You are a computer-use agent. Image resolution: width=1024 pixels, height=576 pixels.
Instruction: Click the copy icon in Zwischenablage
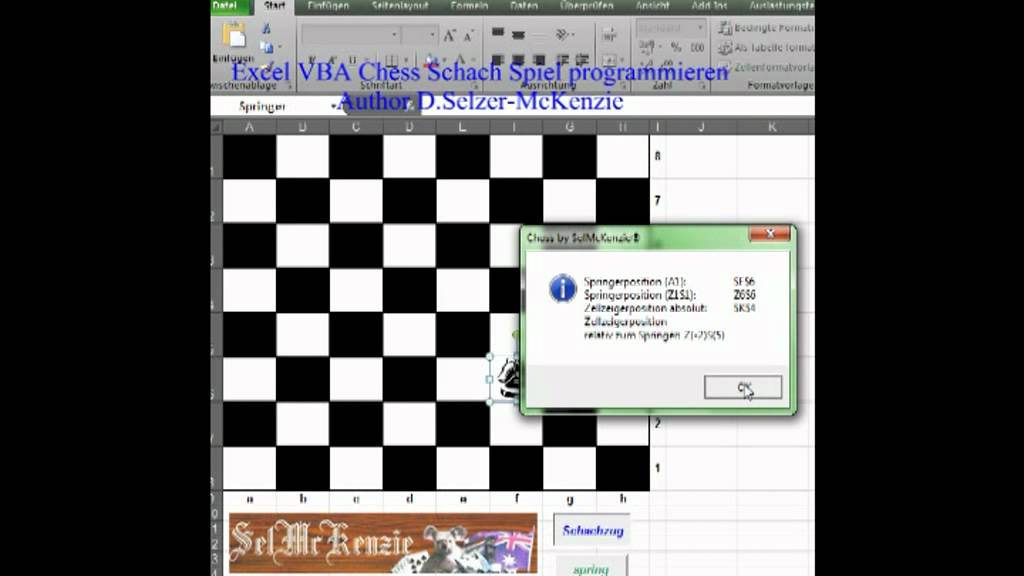[266, 47]
